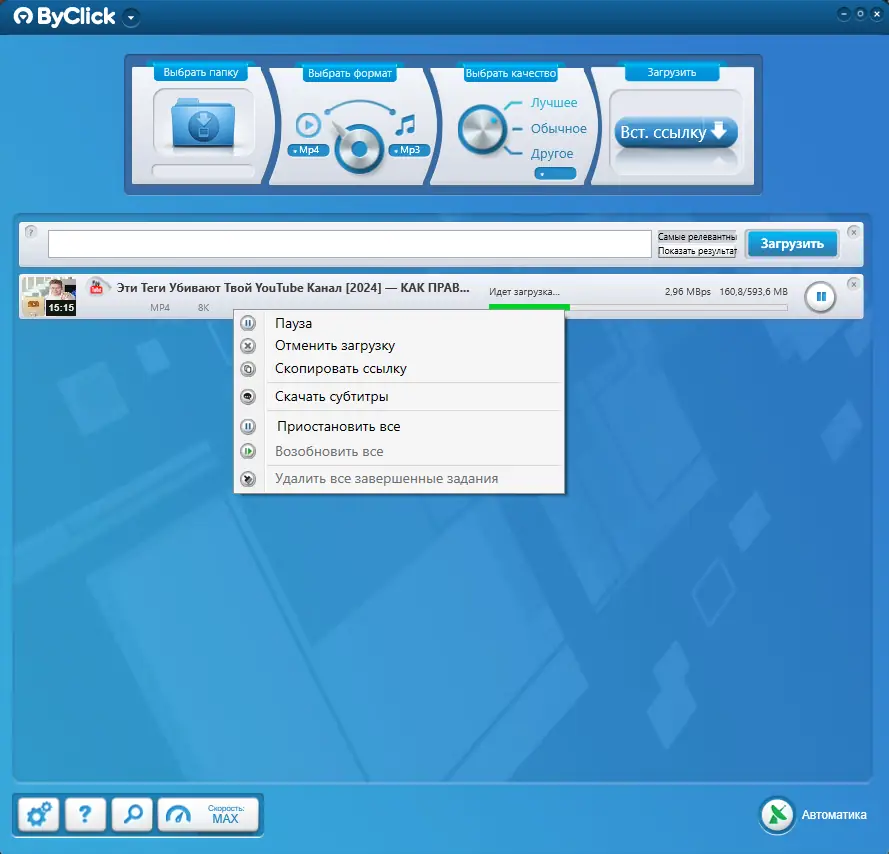Click the cancel X icon in the menu
The image size is (889, 854).
(x=248, y=346)
